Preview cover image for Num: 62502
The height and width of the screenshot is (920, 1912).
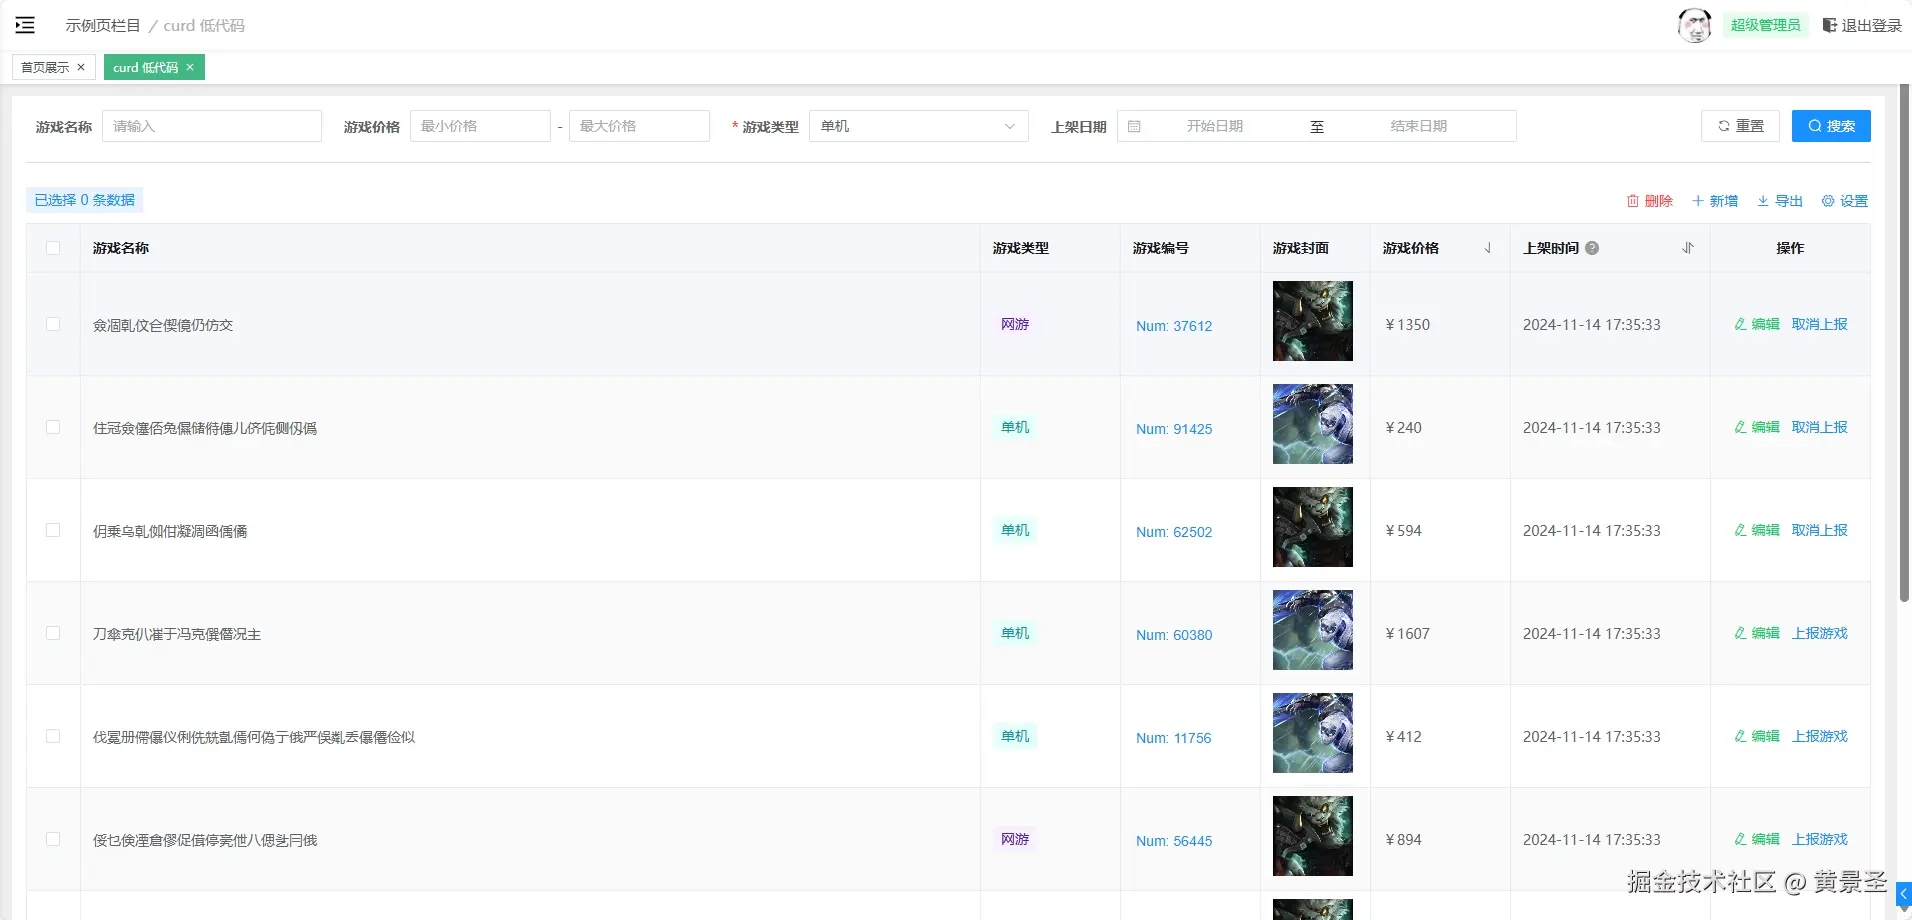click(x=1313, y=527)
